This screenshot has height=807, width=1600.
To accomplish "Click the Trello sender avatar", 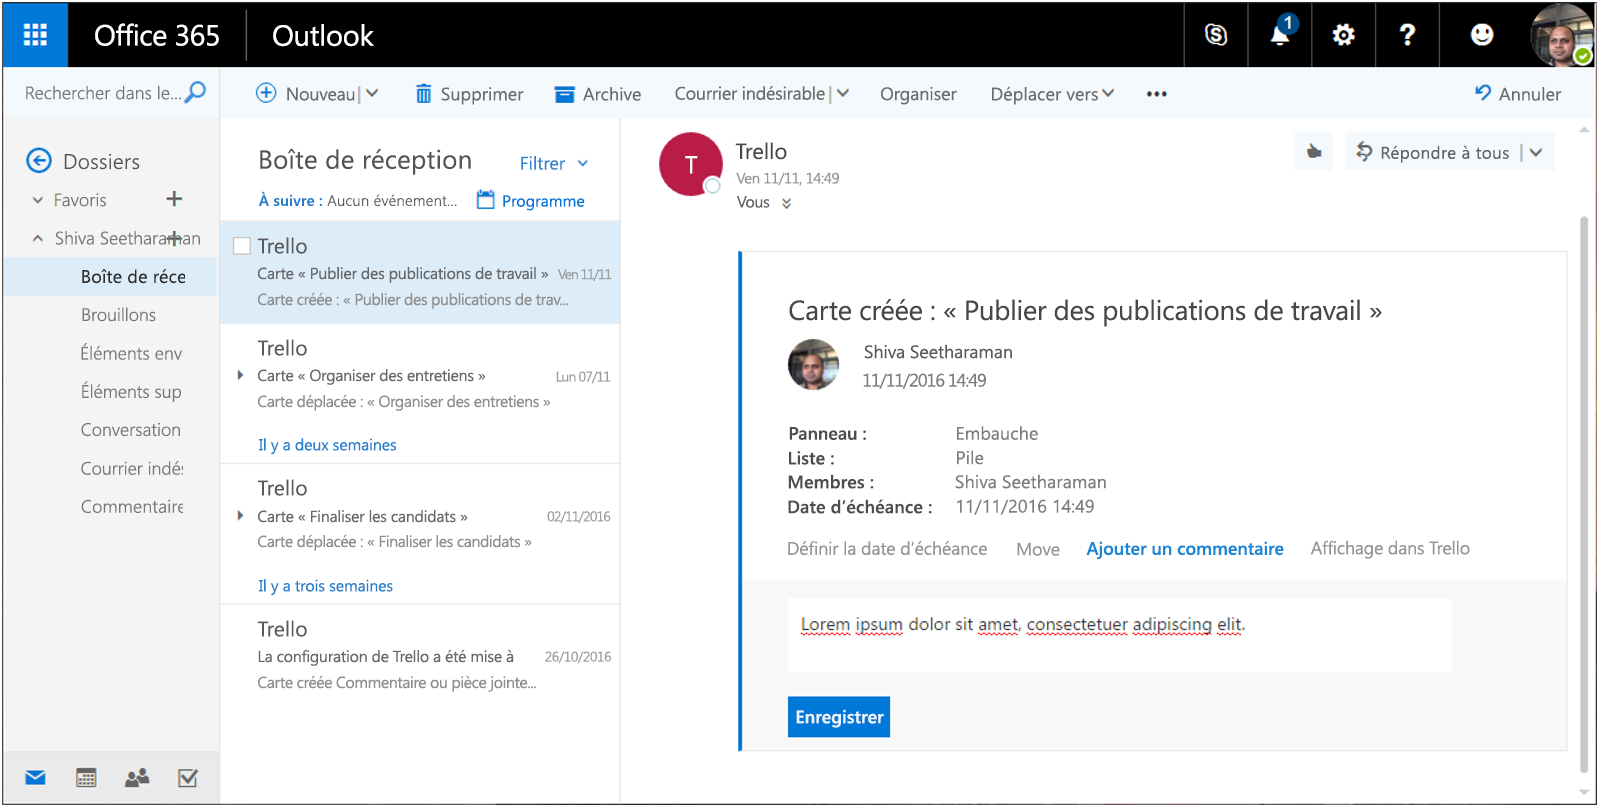I will pyautogui.click(x=691, y=164).
